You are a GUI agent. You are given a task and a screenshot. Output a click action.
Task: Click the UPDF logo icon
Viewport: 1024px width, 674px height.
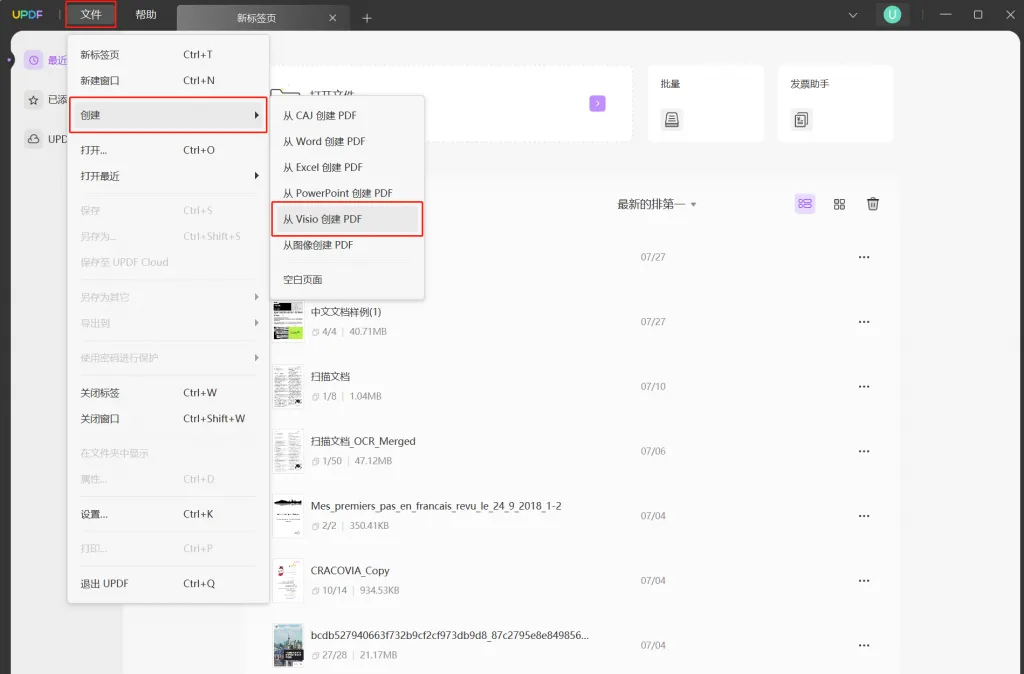(x=27, y=14)
